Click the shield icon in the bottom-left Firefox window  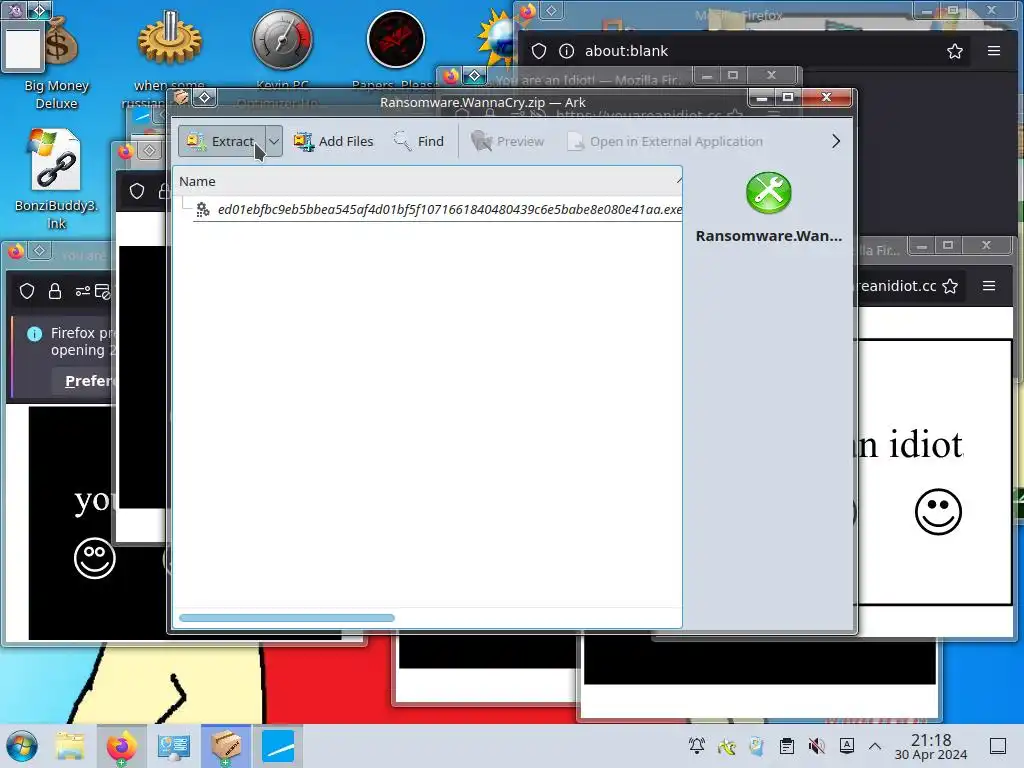[27, 291]
